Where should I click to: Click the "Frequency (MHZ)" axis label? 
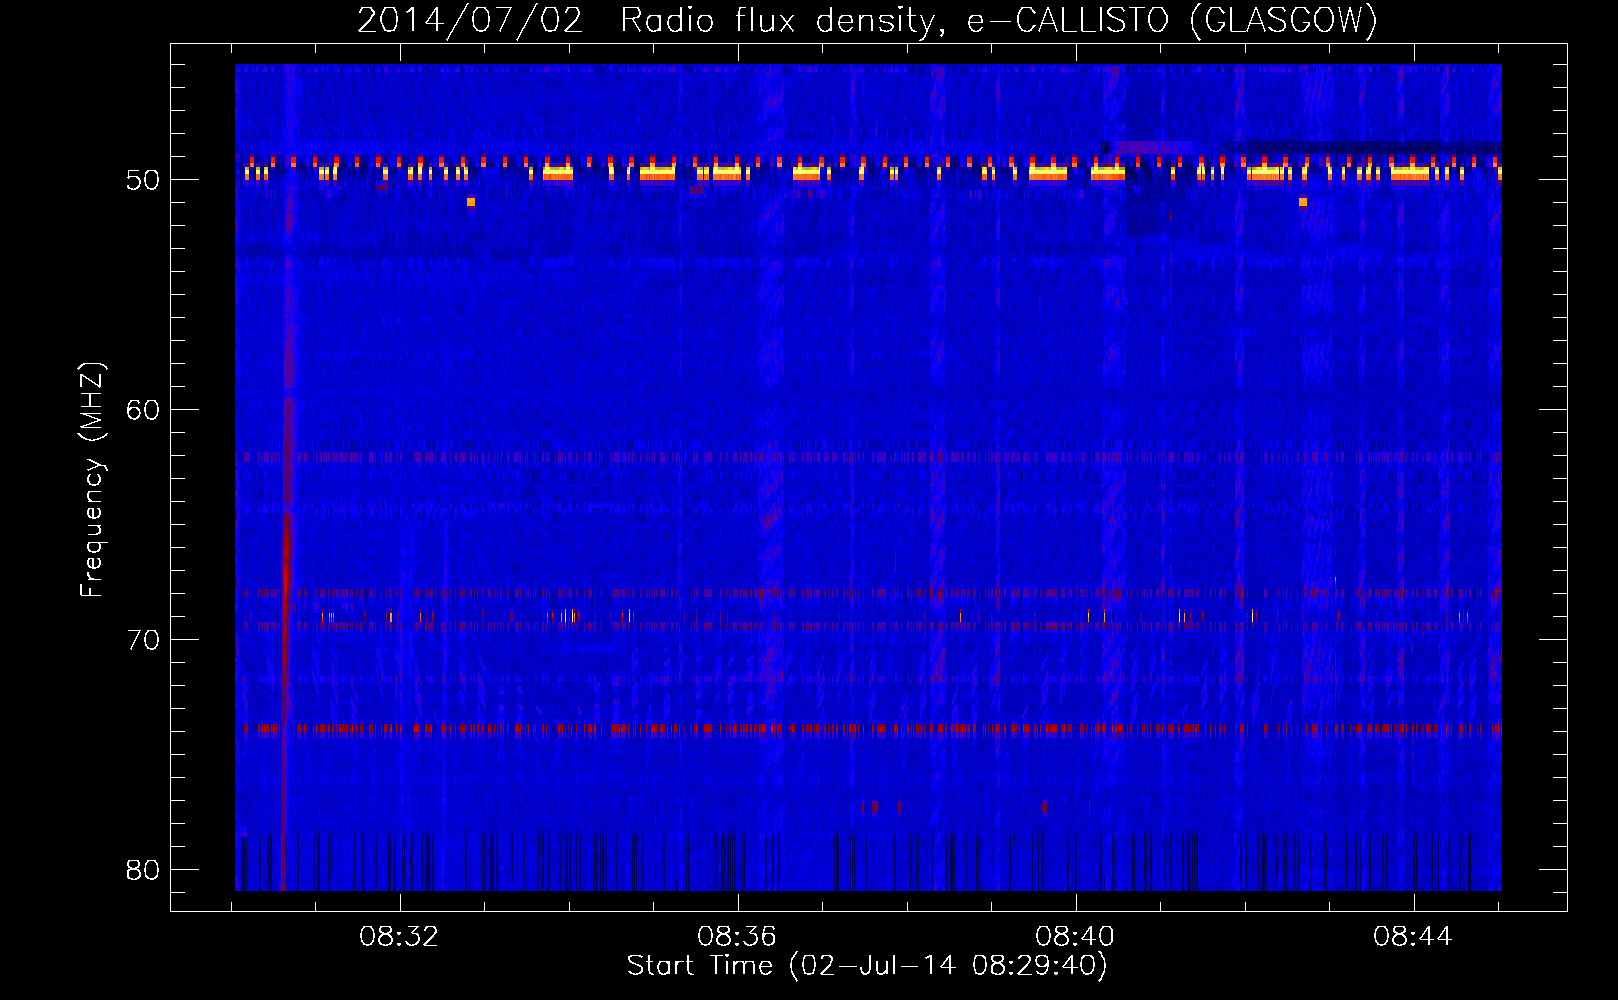(x=92, y=480)
